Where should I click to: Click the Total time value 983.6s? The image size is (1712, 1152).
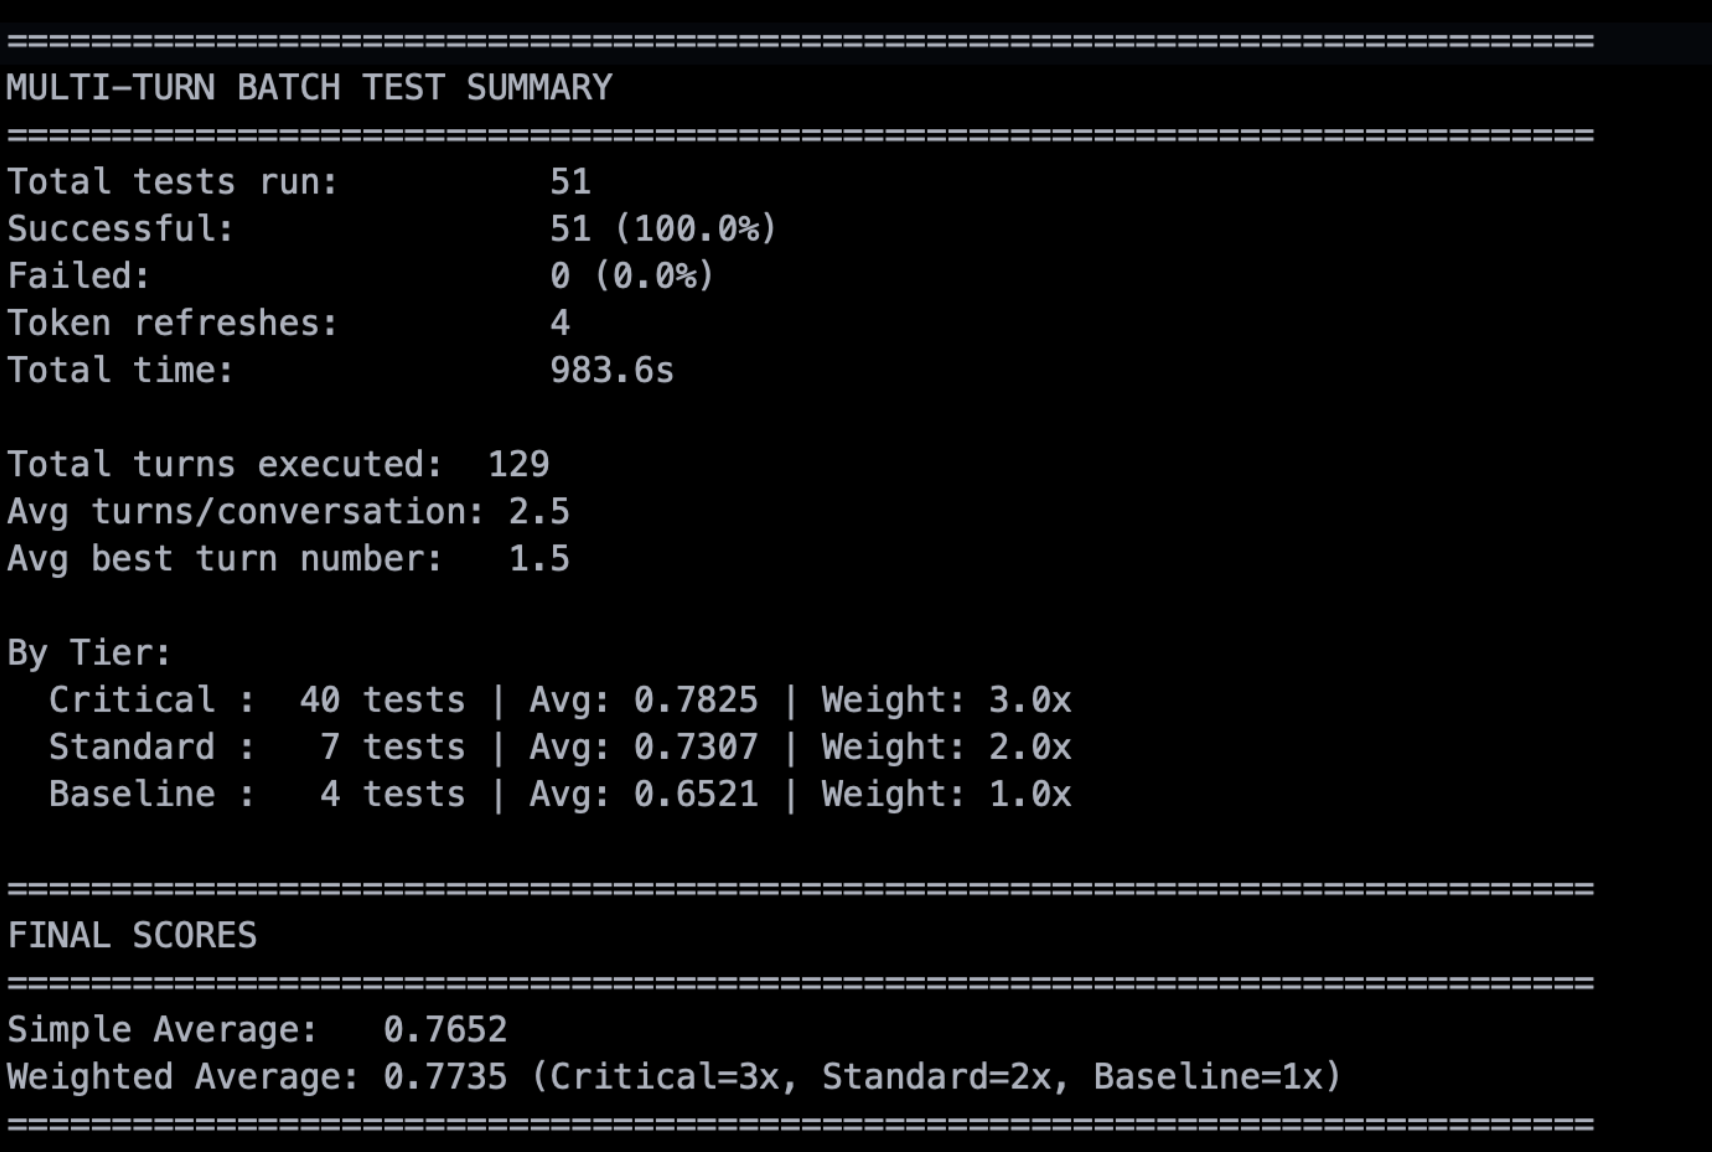(x=612, y=371)
